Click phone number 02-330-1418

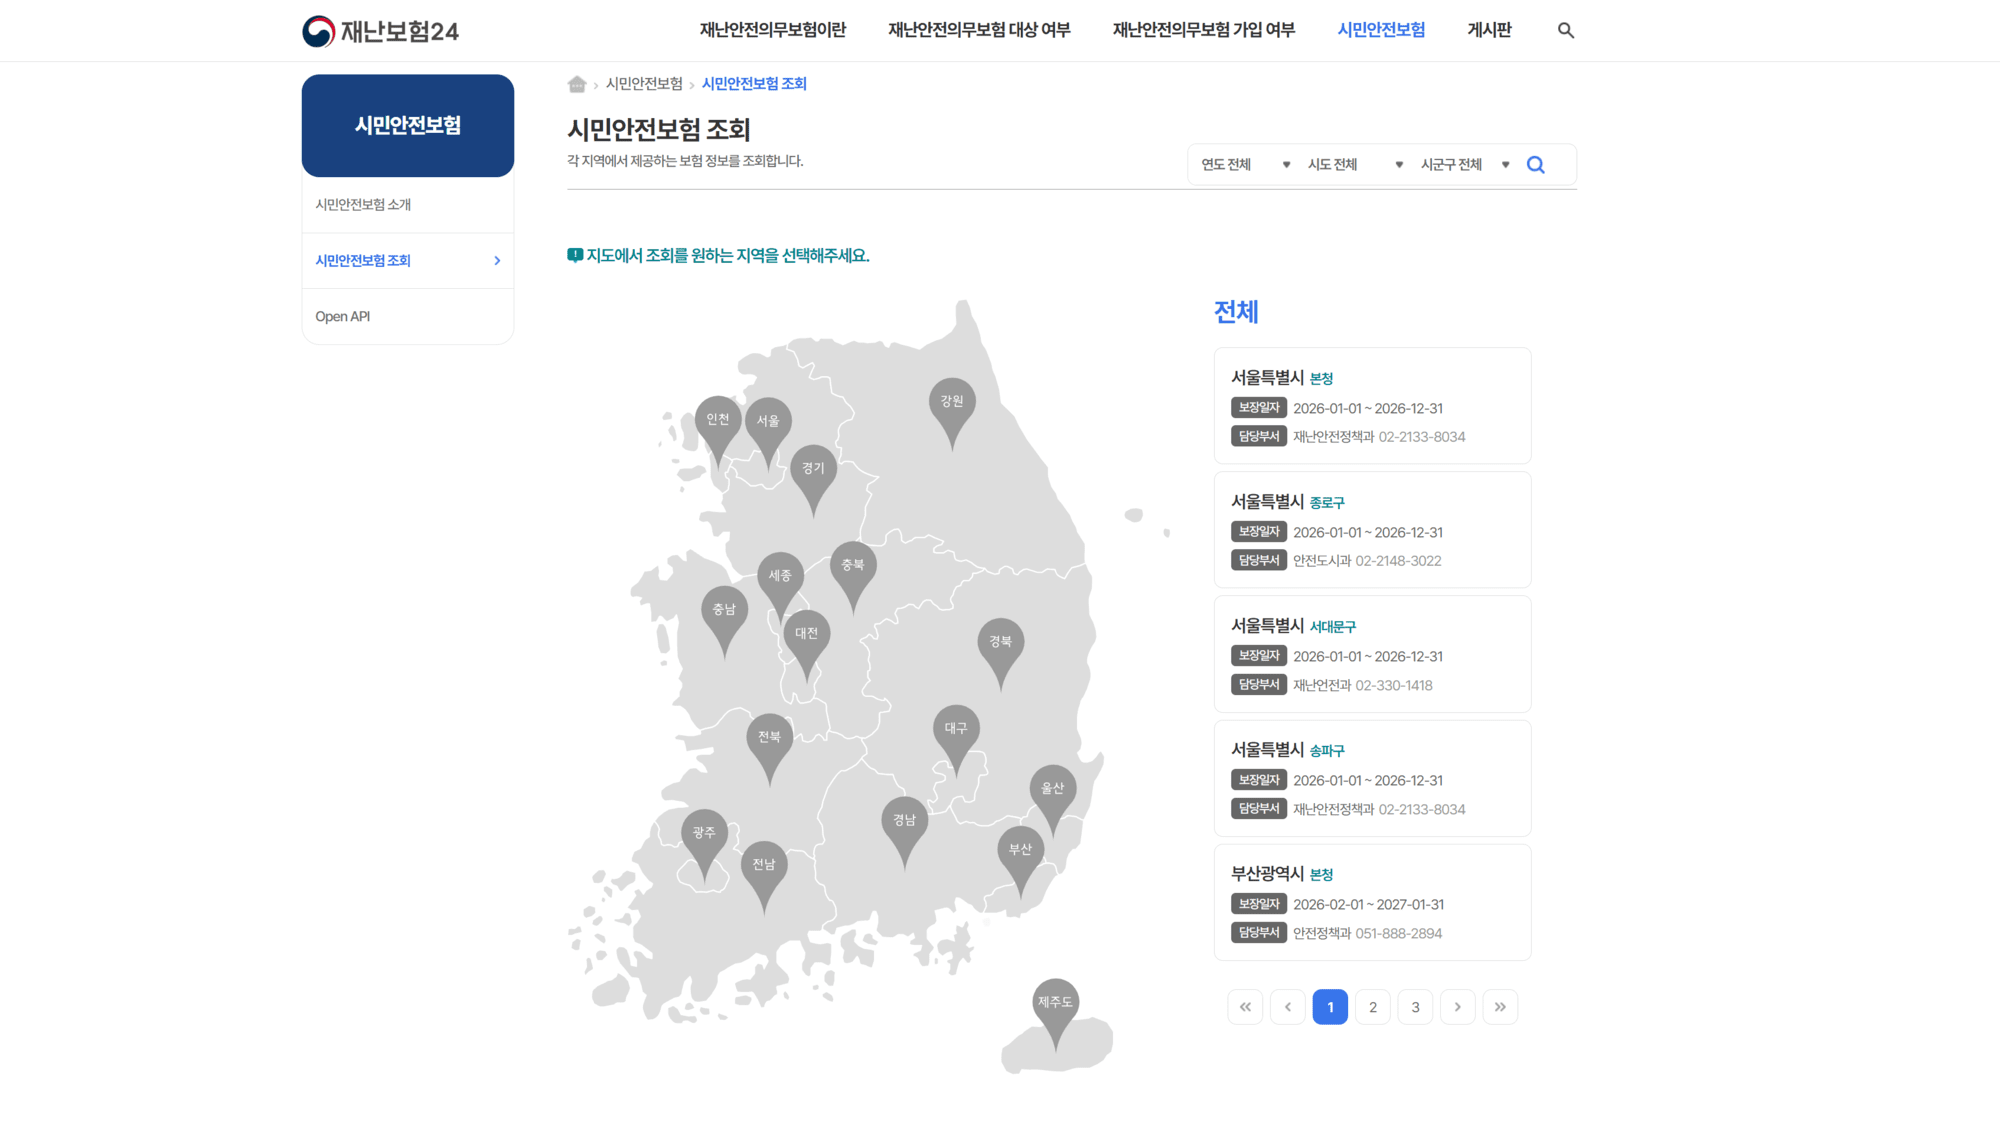pyautogui.click(x=1394, y=686)
